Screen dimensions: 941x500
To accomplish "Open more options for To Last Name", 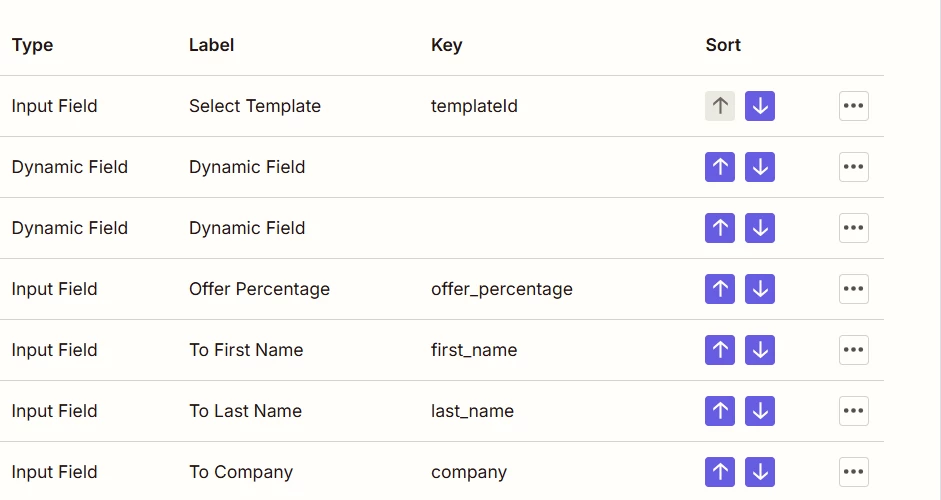I will [x=853, y=411].
